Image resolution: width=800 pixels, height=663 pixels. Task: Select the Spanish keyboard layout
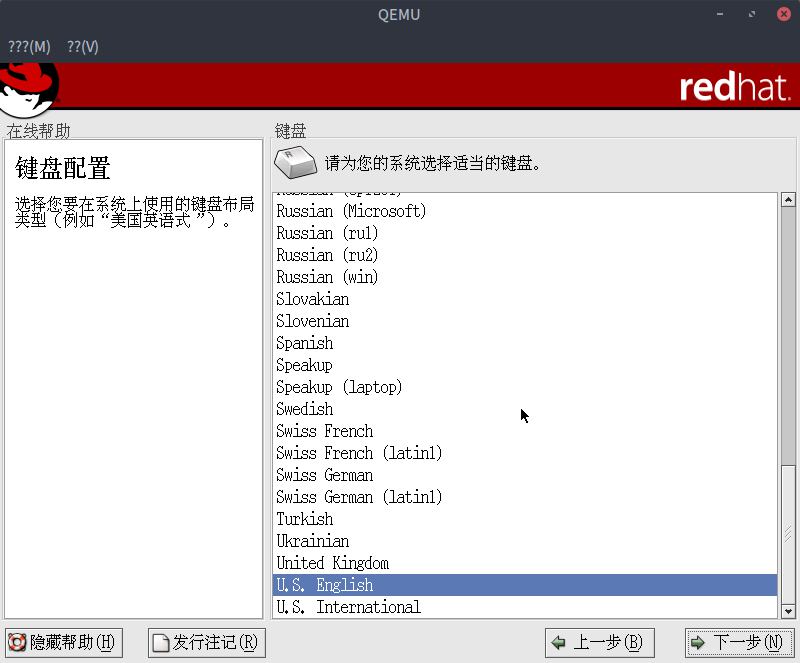coord(304,343)
